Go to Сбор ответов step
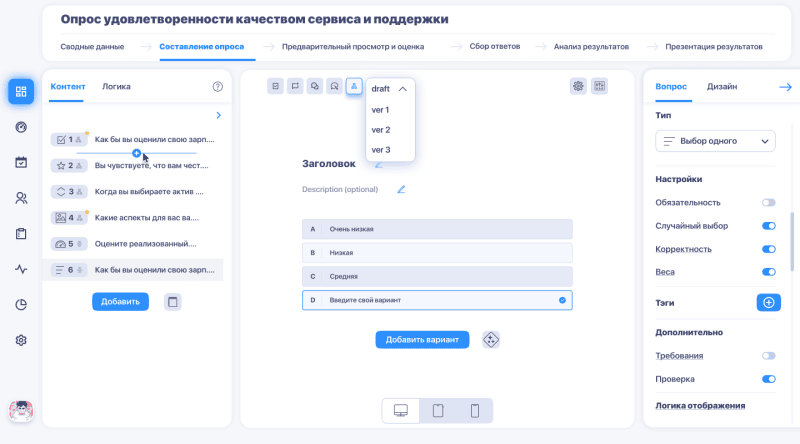 (495, 46)
